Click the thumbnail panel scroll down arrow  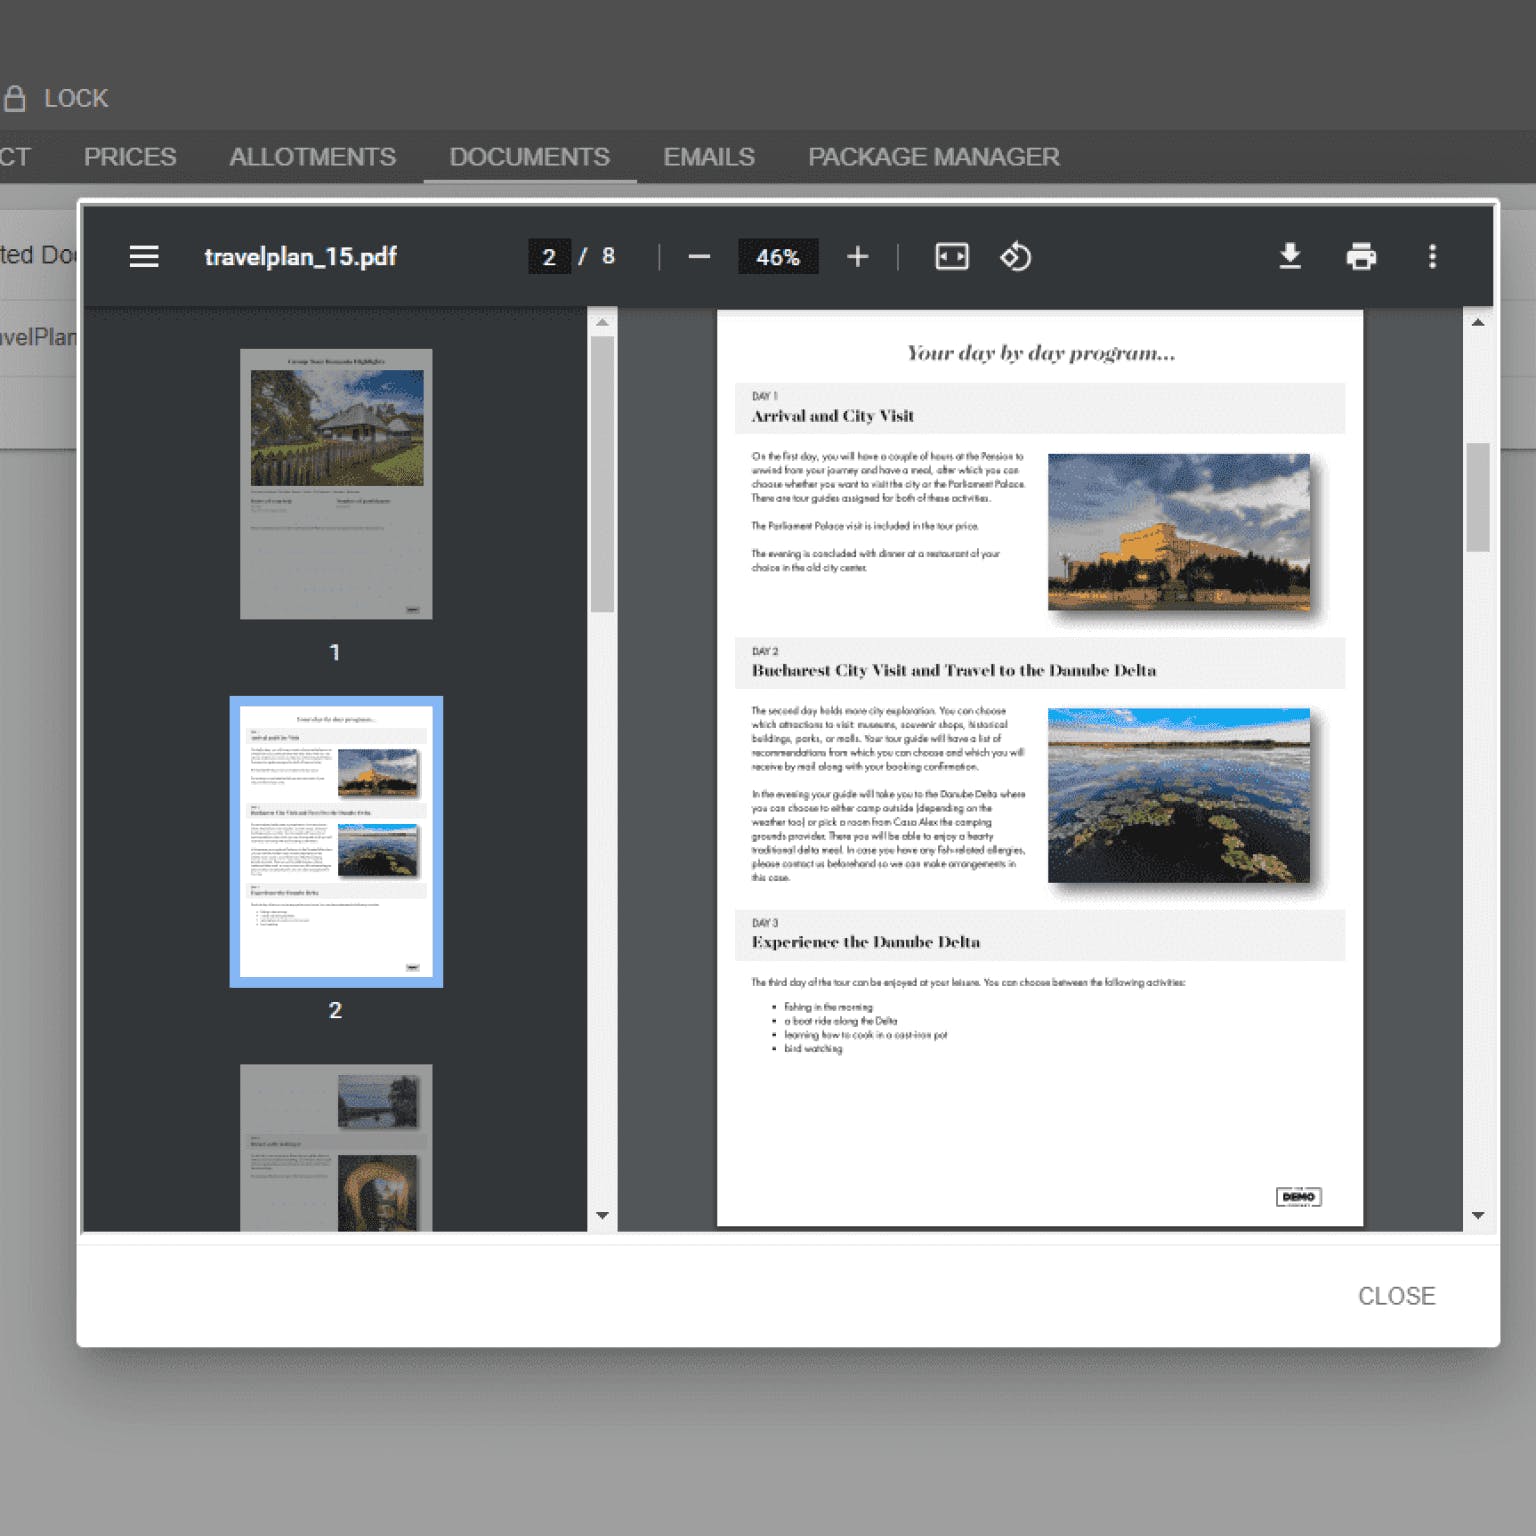tap(602, 1216)
